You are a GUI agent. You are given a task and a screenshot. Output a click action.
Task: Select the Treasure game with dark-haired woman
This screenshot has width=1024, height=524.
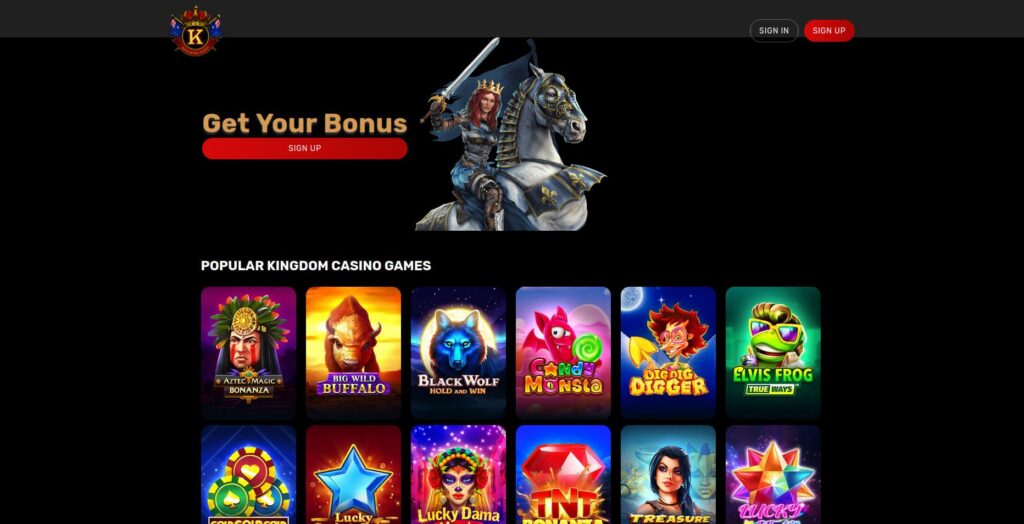[x=668, y=475]
